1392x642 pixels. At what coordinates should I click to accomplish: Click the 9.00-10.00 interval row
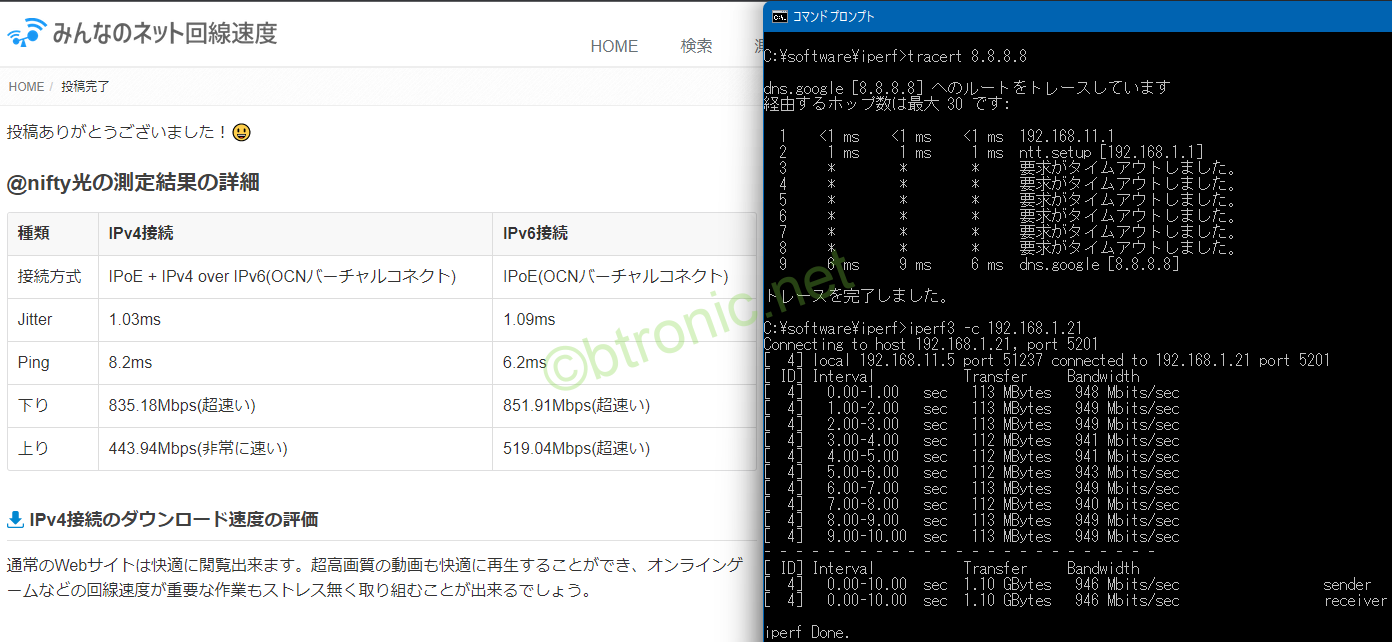[x=971, y=536]
